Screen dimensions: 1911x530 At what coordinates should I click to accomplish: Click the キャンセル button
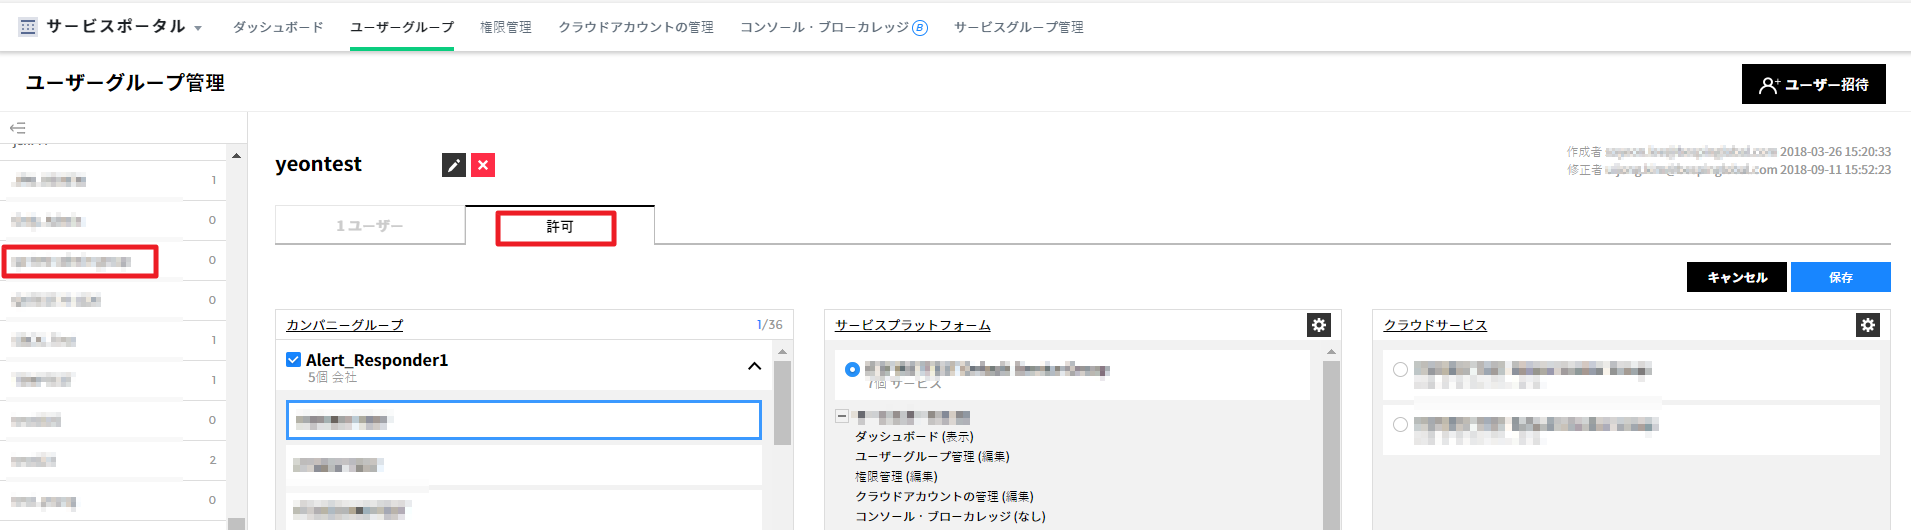click(x=1737, y=277)
